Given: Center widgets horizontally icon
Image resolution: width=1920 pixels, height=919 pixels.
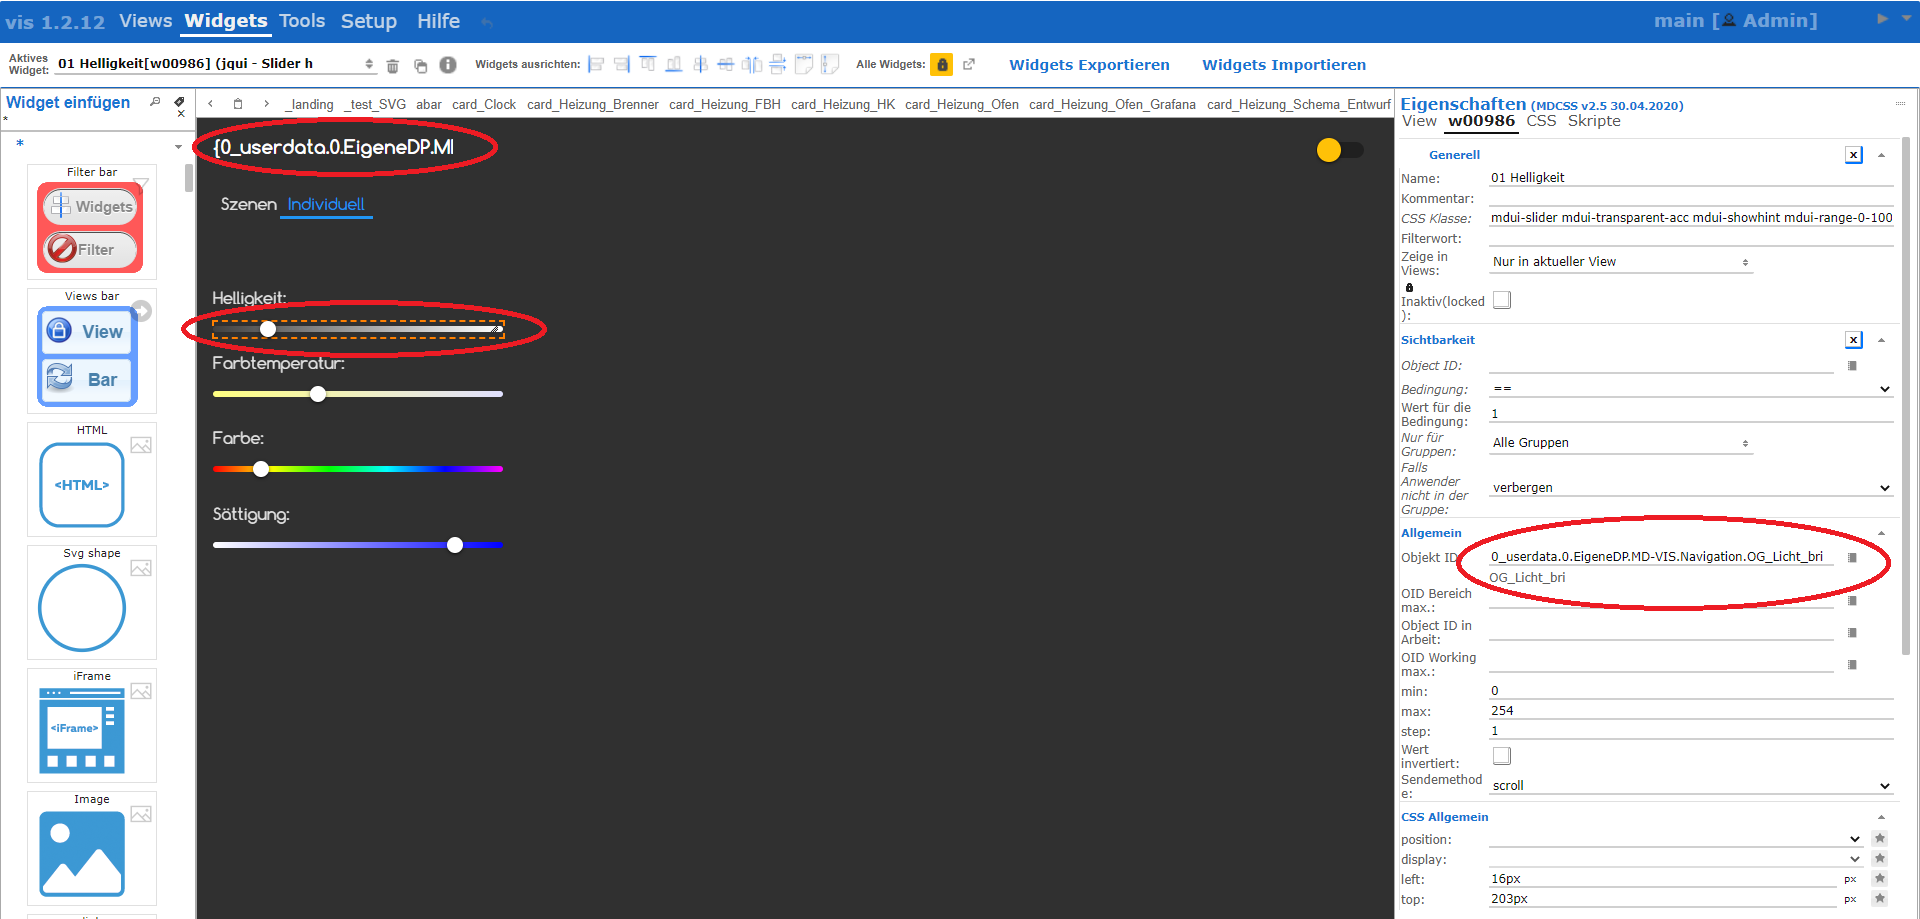Looking at the screenshot, I should [726, 65].
